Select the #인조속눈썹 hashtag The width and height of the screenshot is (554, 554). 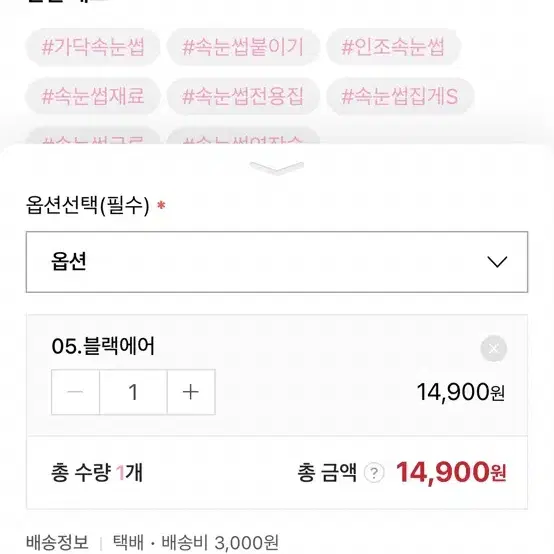click(x=393, y=47)
